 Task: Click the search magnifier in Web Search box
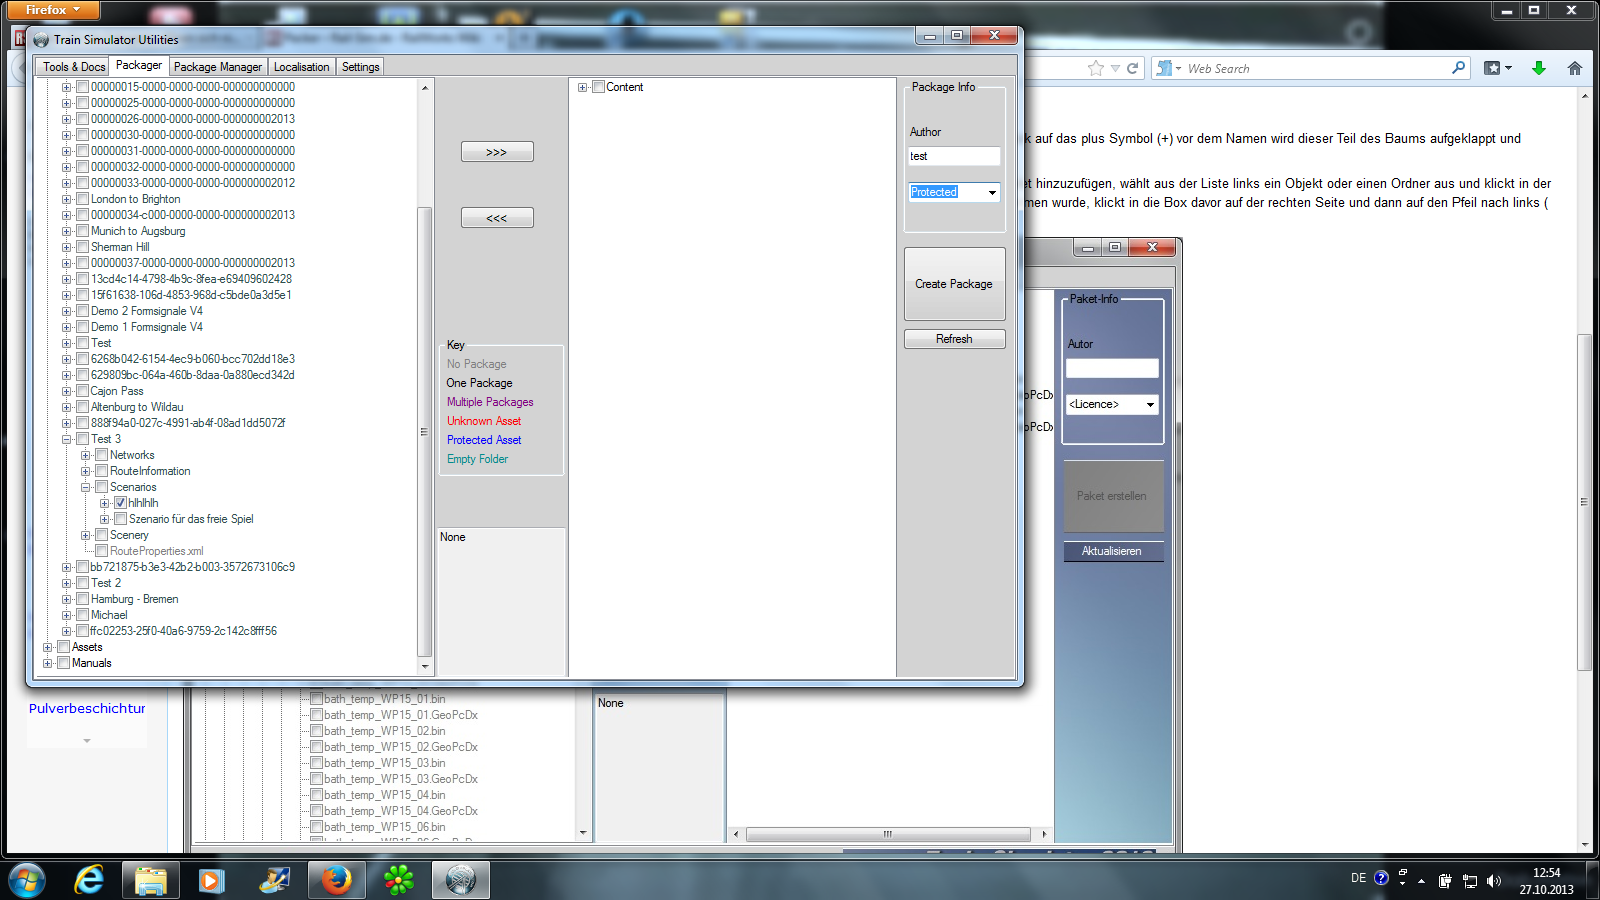[x=1459, y=68]
